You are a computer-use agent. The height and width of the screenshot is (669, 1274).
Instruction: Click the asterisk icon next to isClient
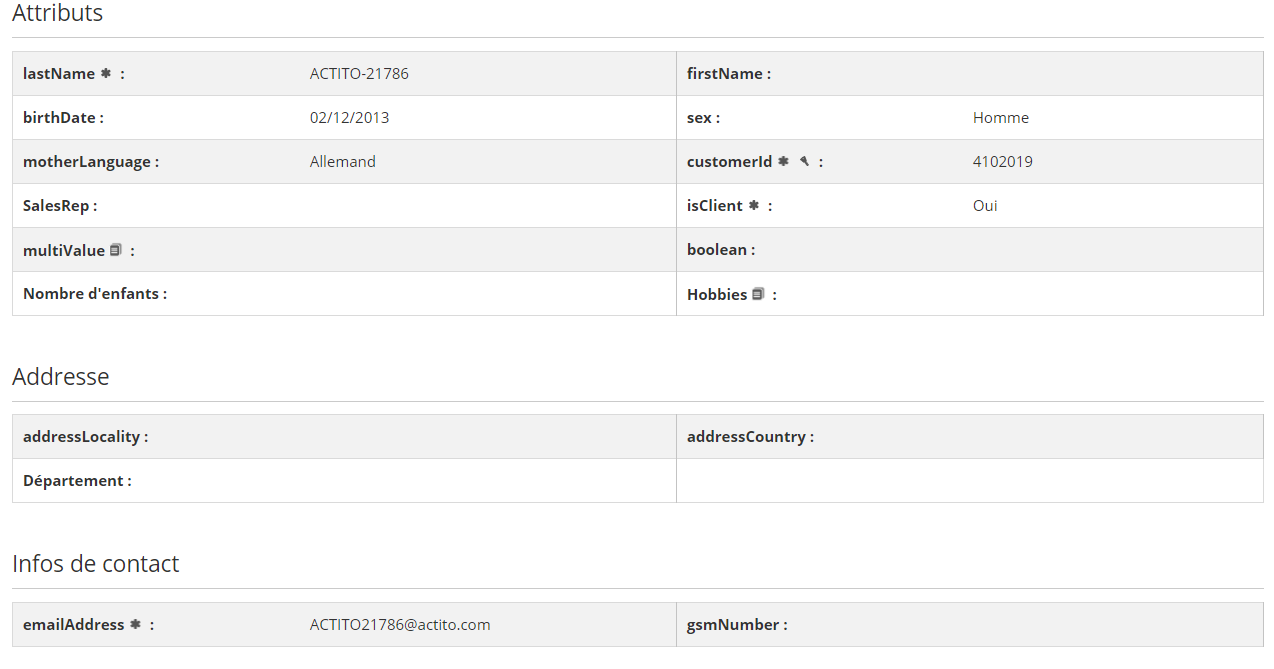pos(754,205)
